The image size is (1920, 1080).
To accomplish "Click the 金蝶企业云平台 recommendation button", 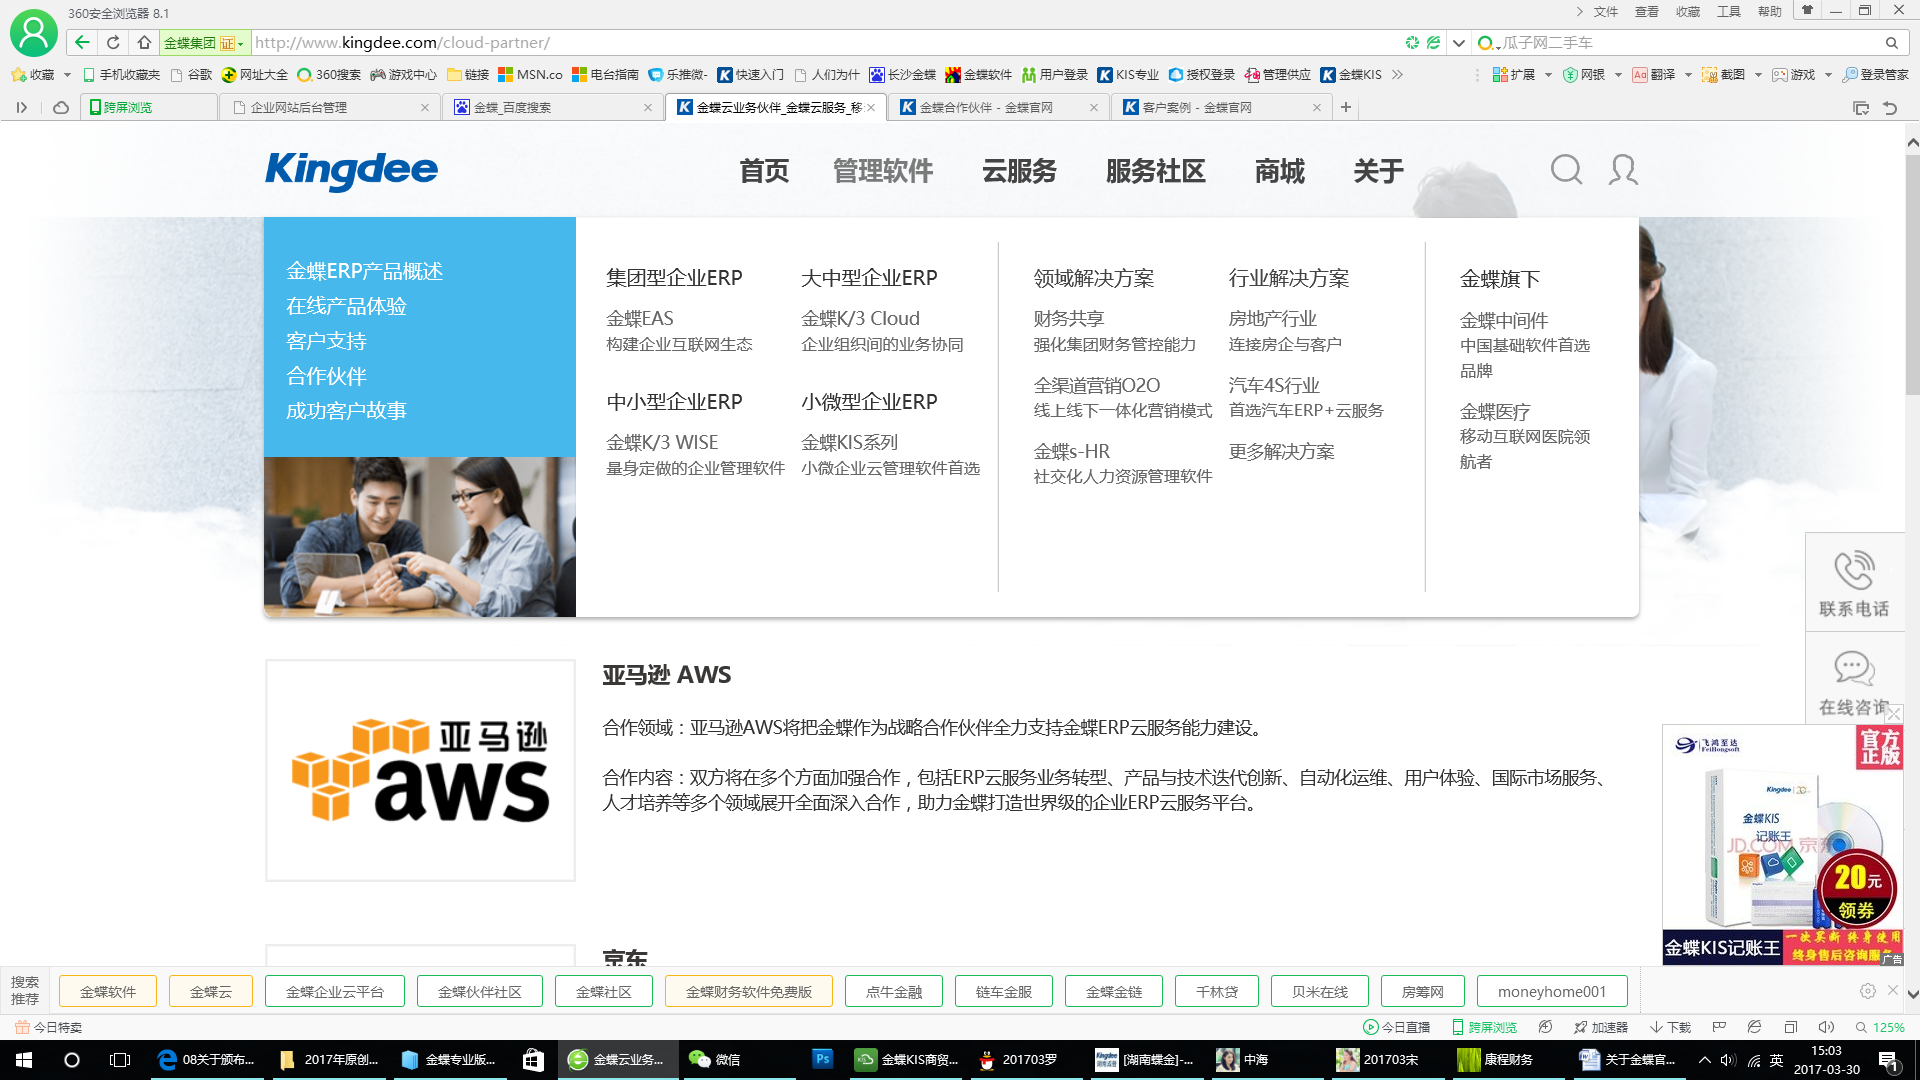I will 335,991.
